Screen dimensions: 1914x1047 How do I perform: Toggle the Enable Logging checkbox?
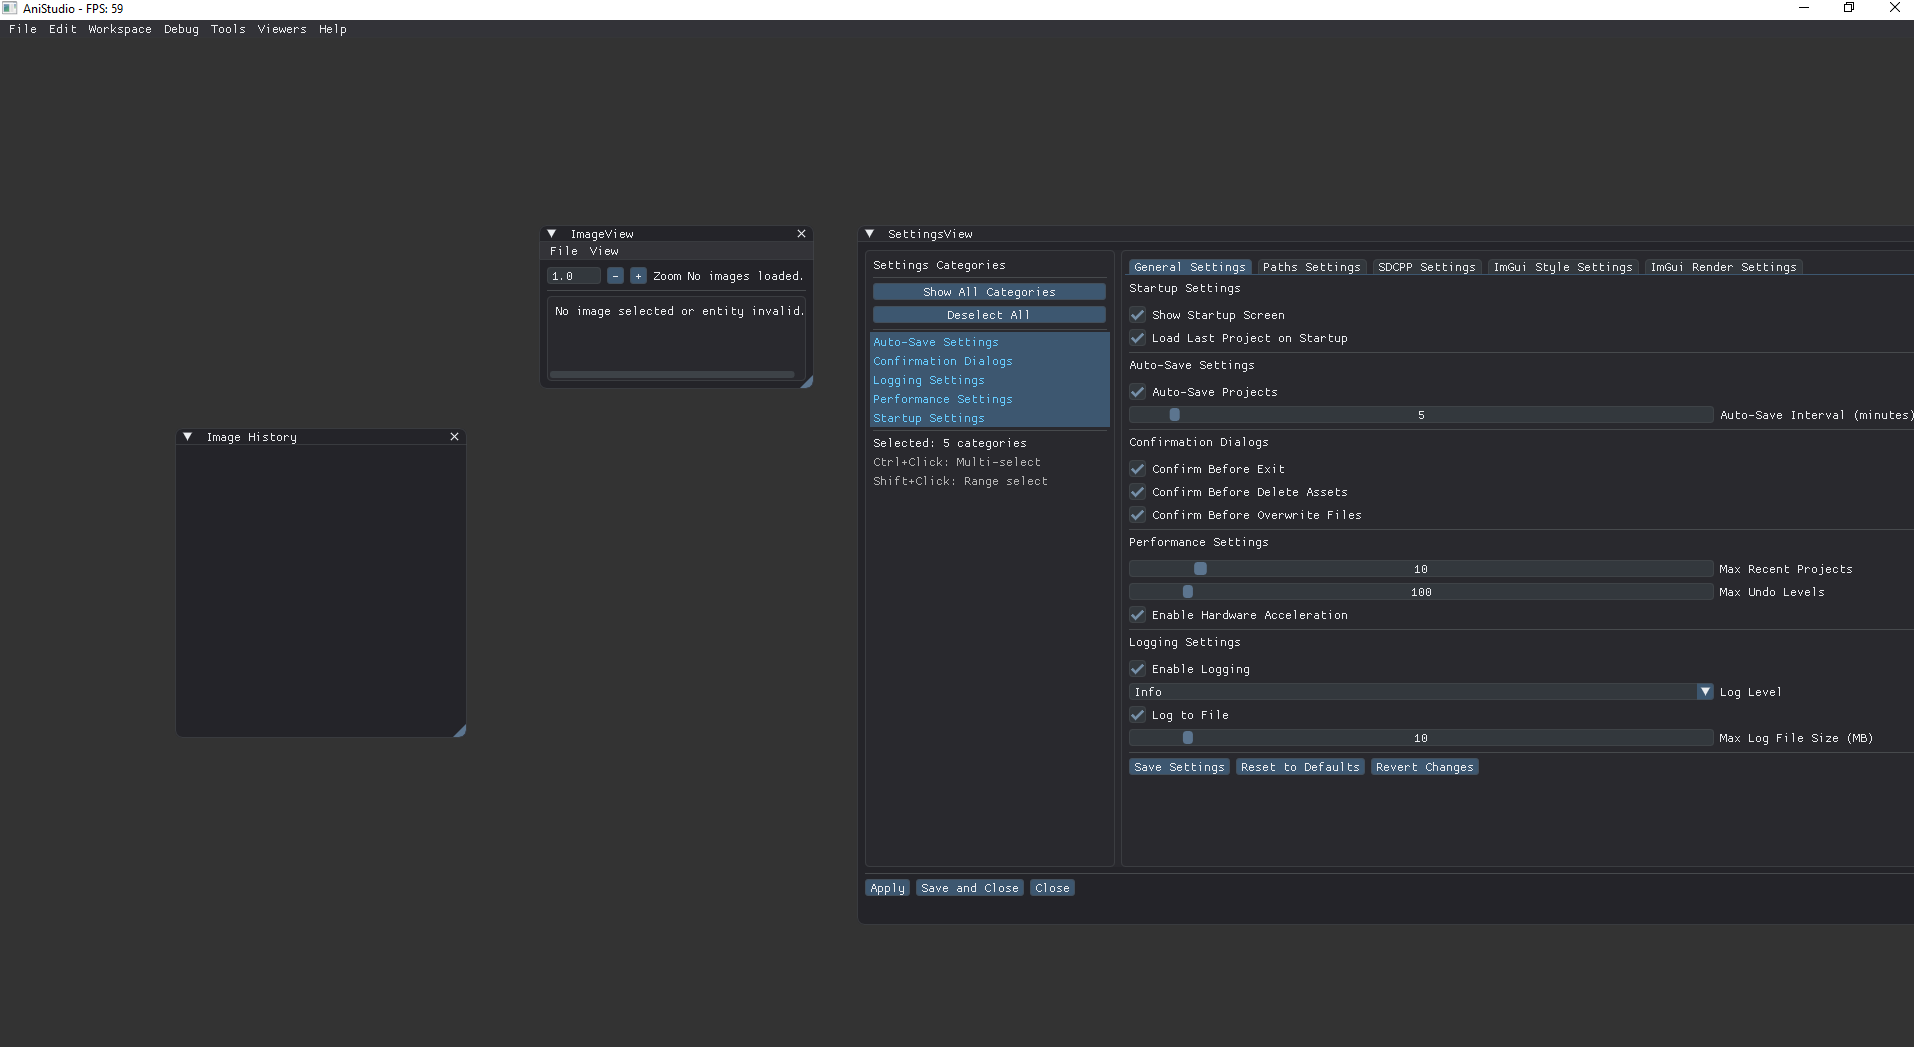1138,669
